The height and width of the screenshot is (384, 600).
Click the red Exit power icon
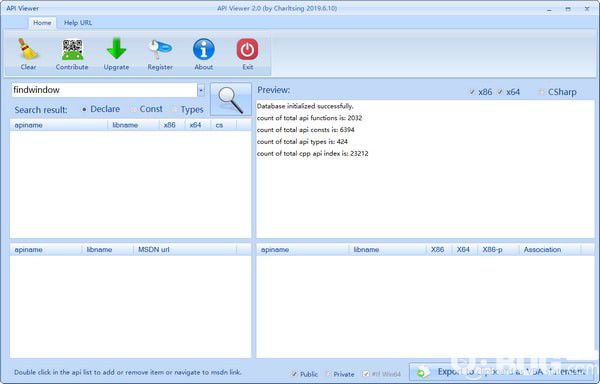click(247, 49)
